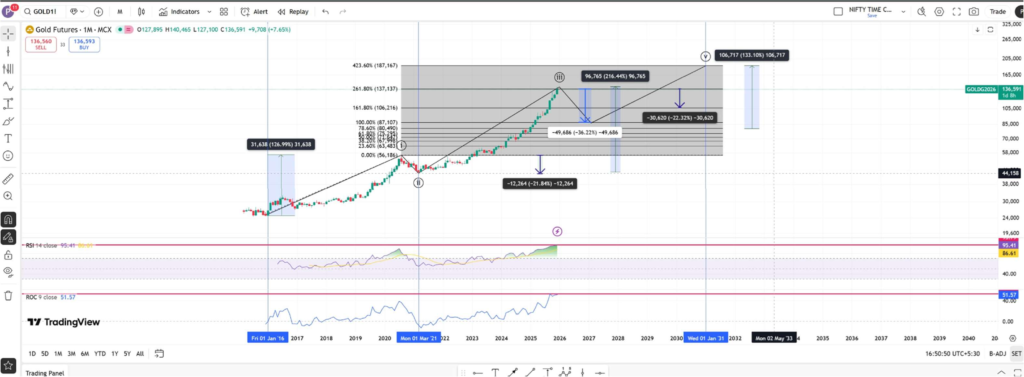Click the Trade button
The width and height of the screenshot is (1024, 377).
pos(997,12)
